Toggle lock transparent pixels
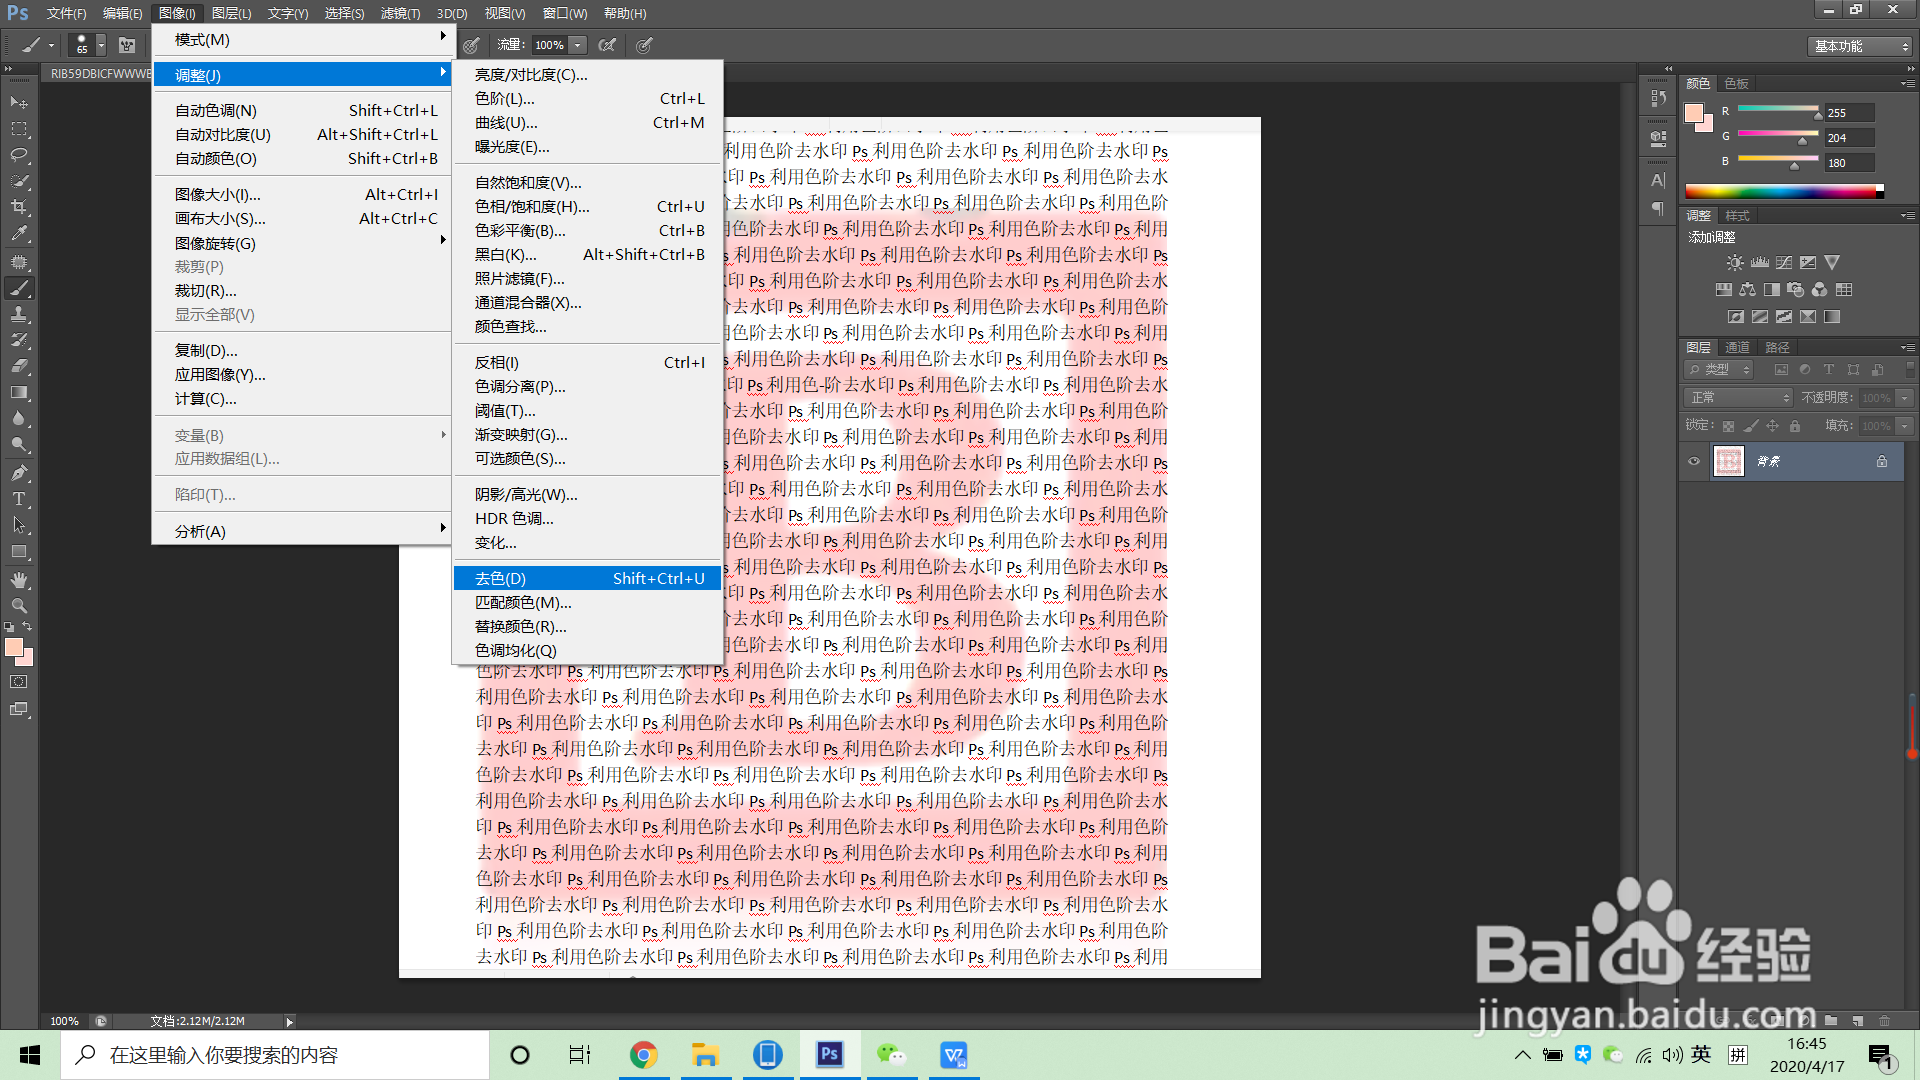1920x1080 pixels. click(1728, 426)
